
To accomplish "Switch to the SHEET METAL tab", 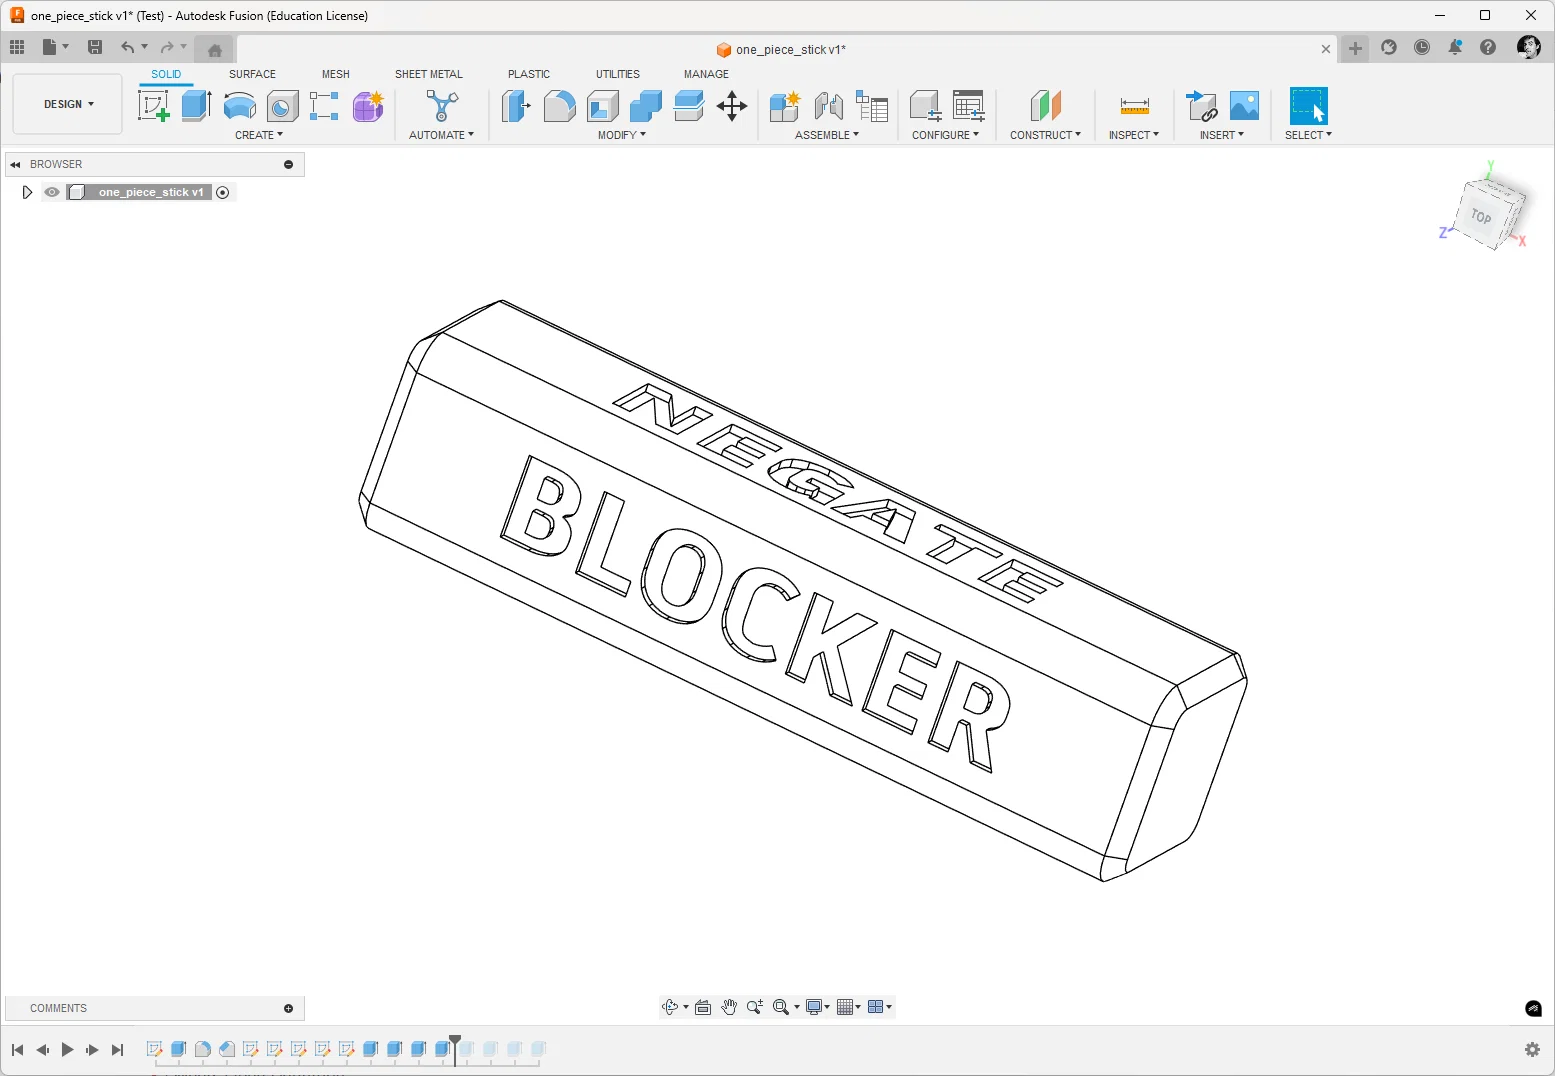I will click(429, 74).
